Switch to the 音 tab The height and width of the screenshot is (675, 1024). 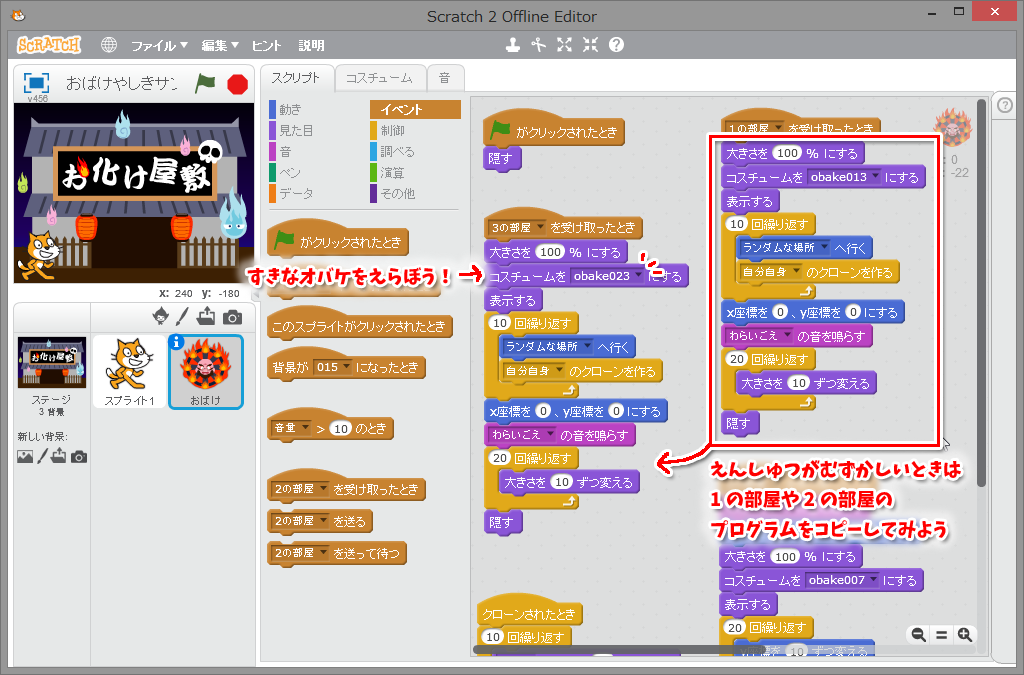pos(445,78)
